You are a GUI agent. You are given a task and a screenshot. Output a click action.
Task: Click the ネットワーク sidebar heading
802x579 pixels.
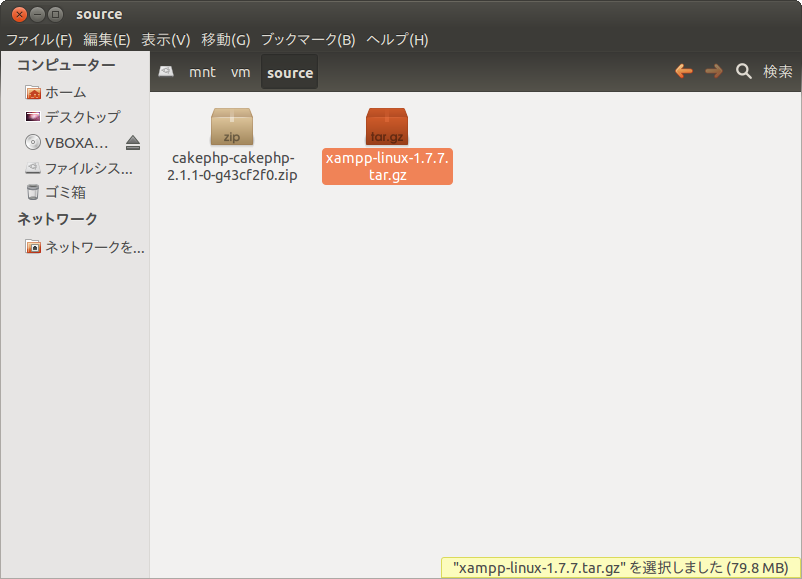coord(57,219)
